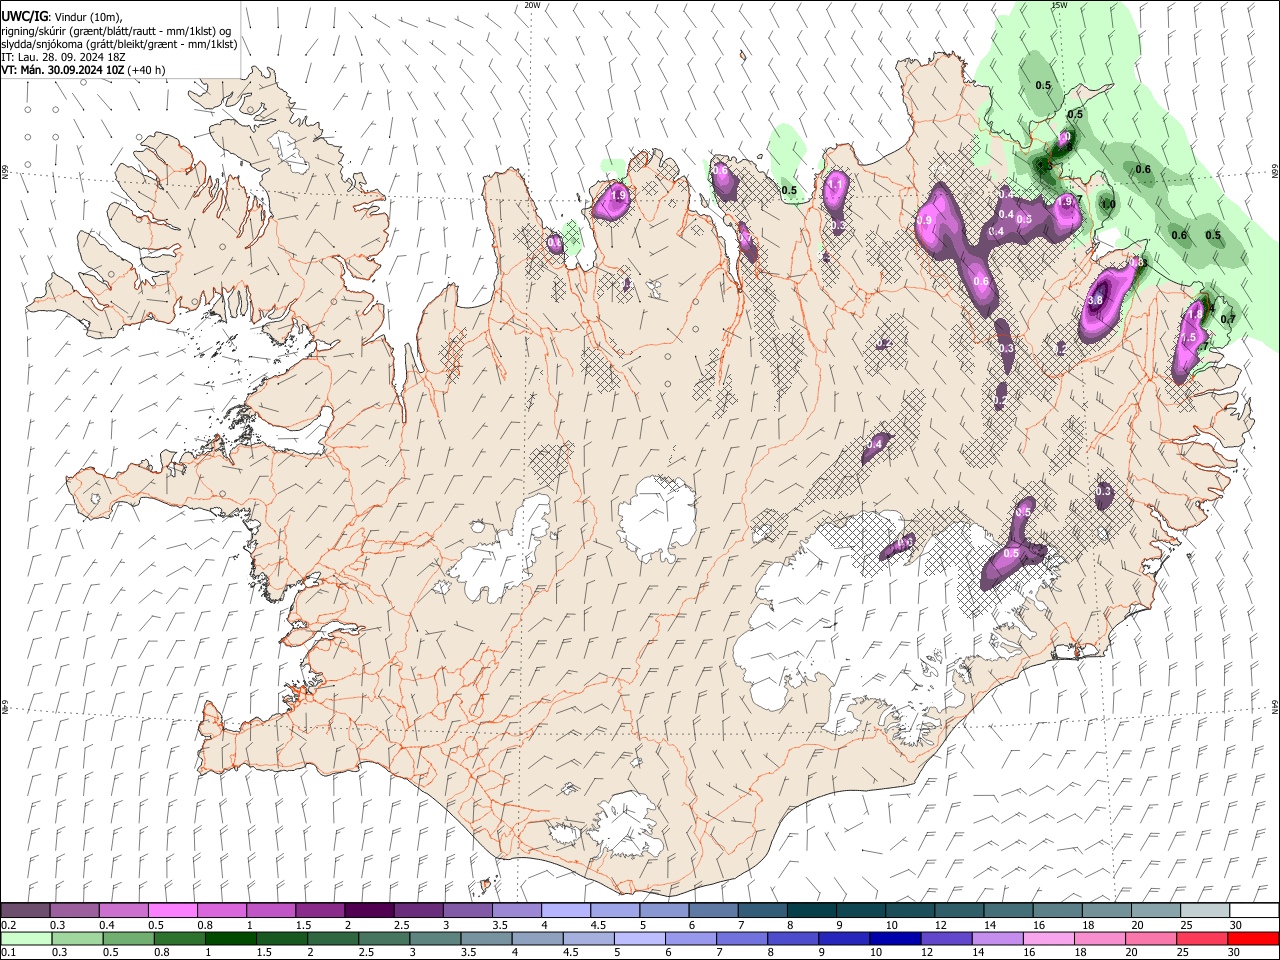Click the magenta 1.5 swatch in the snow legend
This screenshot has height=960, width=1280.
point(319,910)
